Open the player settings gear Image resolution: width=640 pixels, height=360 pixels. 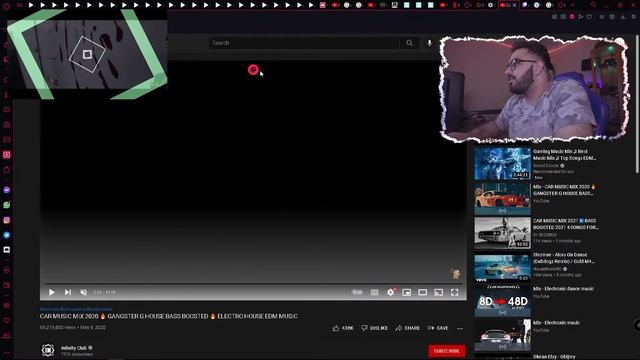pos(391,292)
